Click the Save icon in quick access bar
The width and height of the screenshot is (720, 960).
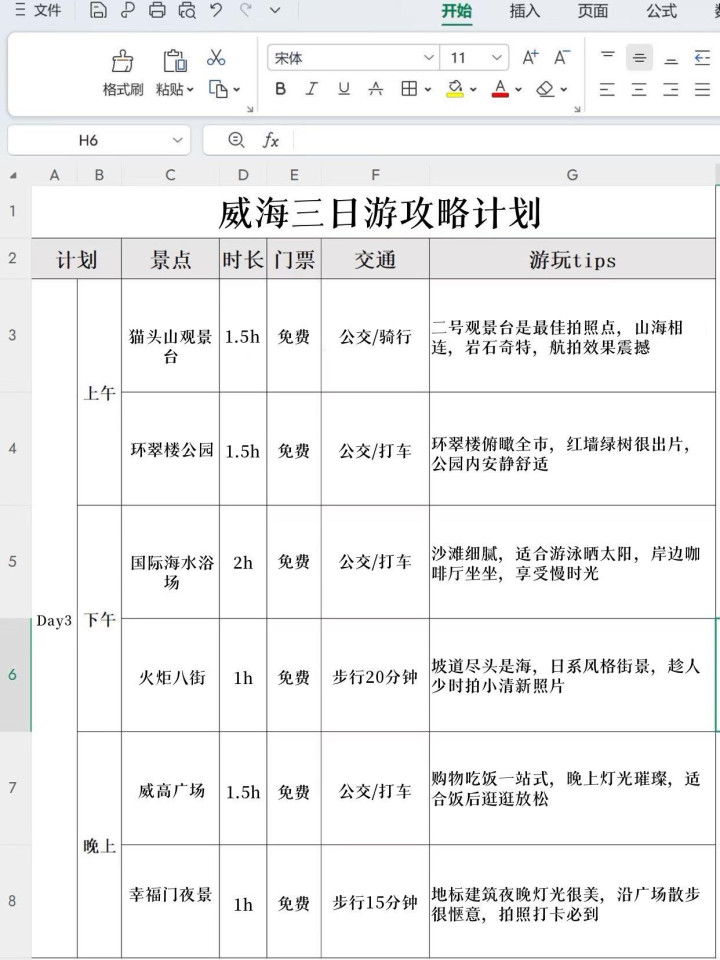[97, 11]
